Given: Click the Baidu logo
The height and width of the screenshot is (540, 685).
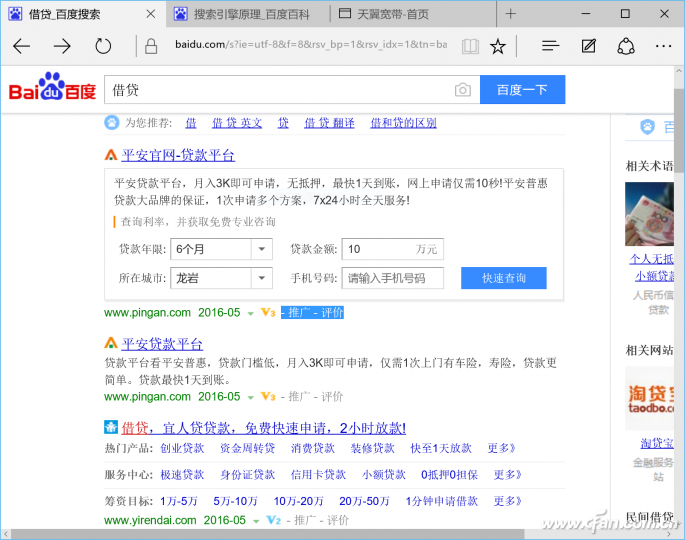Looking at the screenshot, I should click(52, 87).
